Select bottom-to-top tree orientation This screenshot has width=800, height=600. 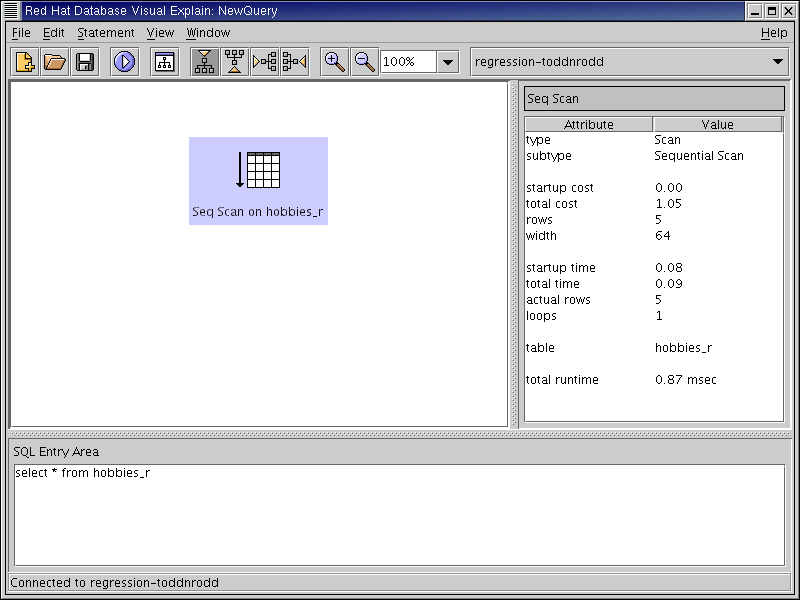pyautogui.click(x=235, y=62)
